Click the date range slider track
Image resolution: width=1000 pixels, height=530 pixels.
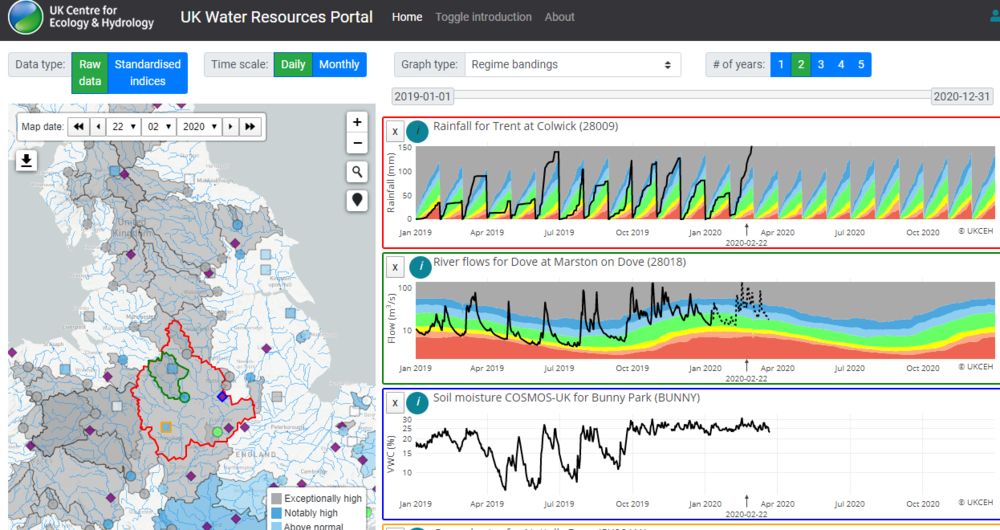[x=690, y=96]
